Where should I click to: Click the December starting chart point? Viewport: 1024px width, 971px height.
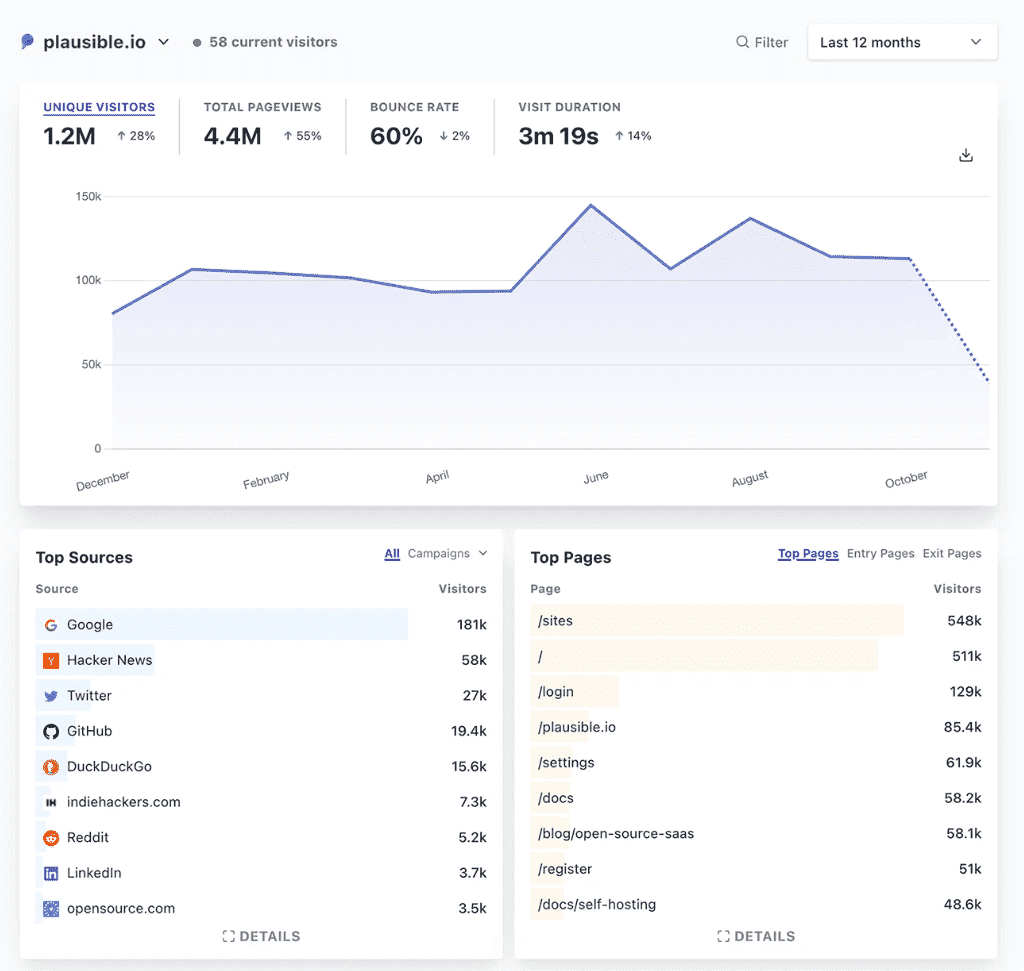pyautogui.click(x=113, y=313)
